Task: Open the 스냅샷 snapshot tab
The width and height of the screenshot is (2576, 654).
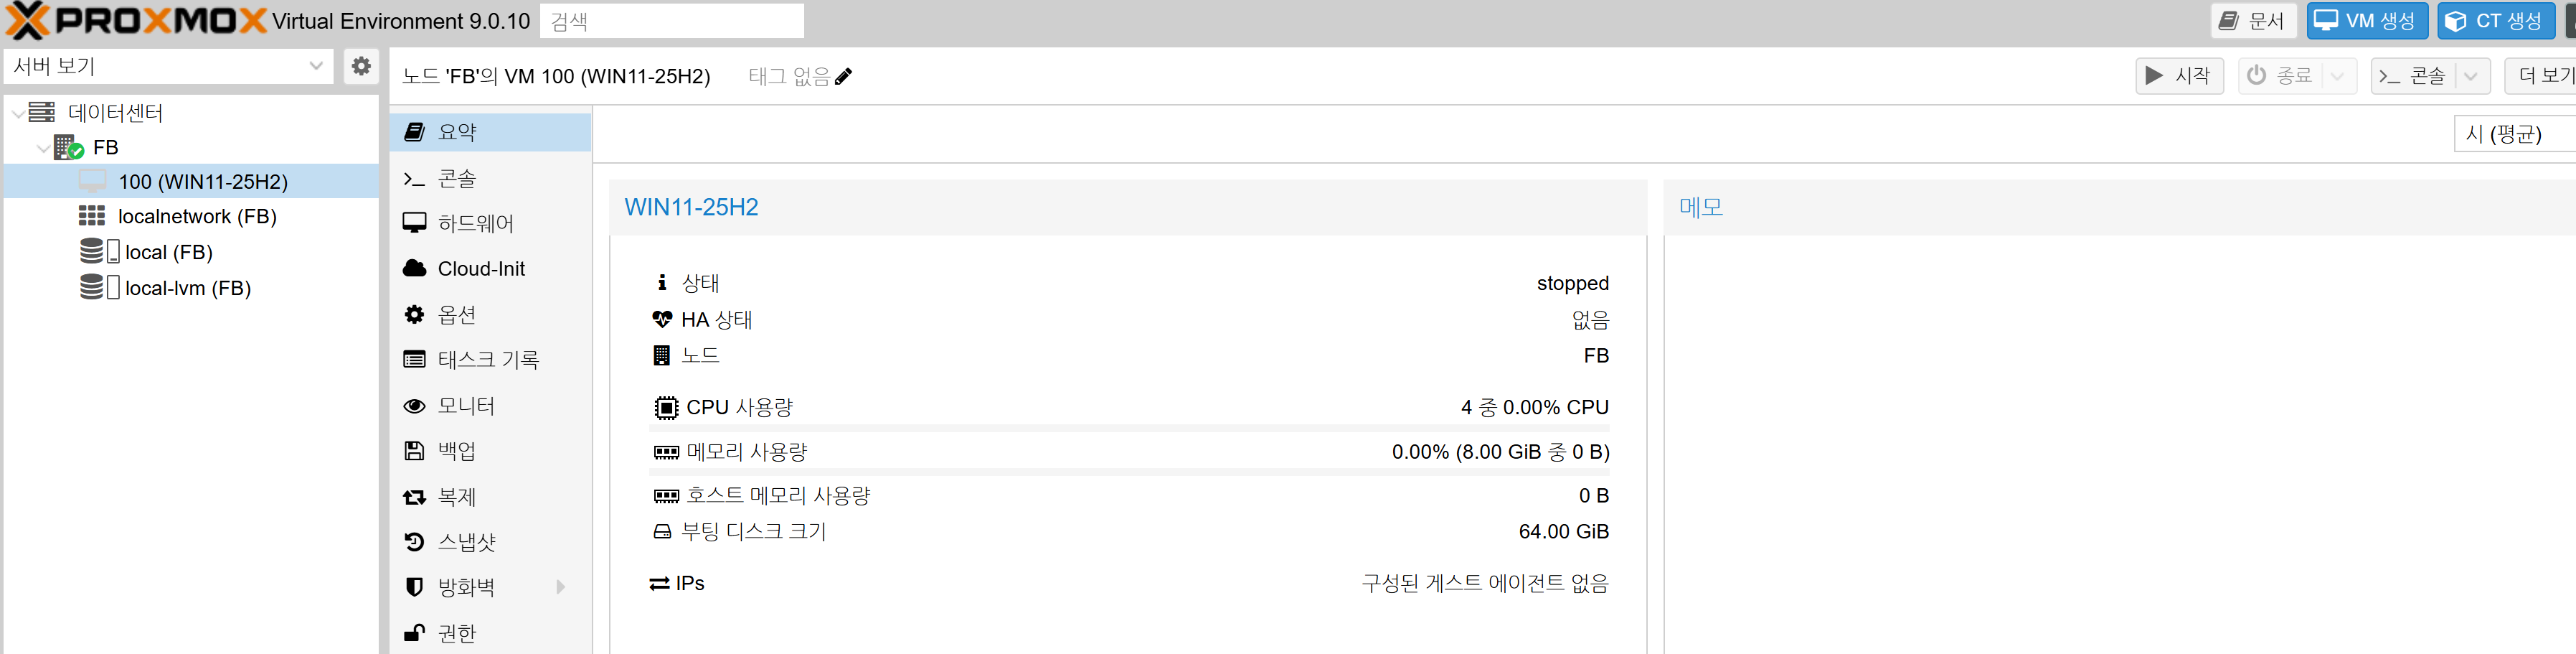Action: point(490,542)
